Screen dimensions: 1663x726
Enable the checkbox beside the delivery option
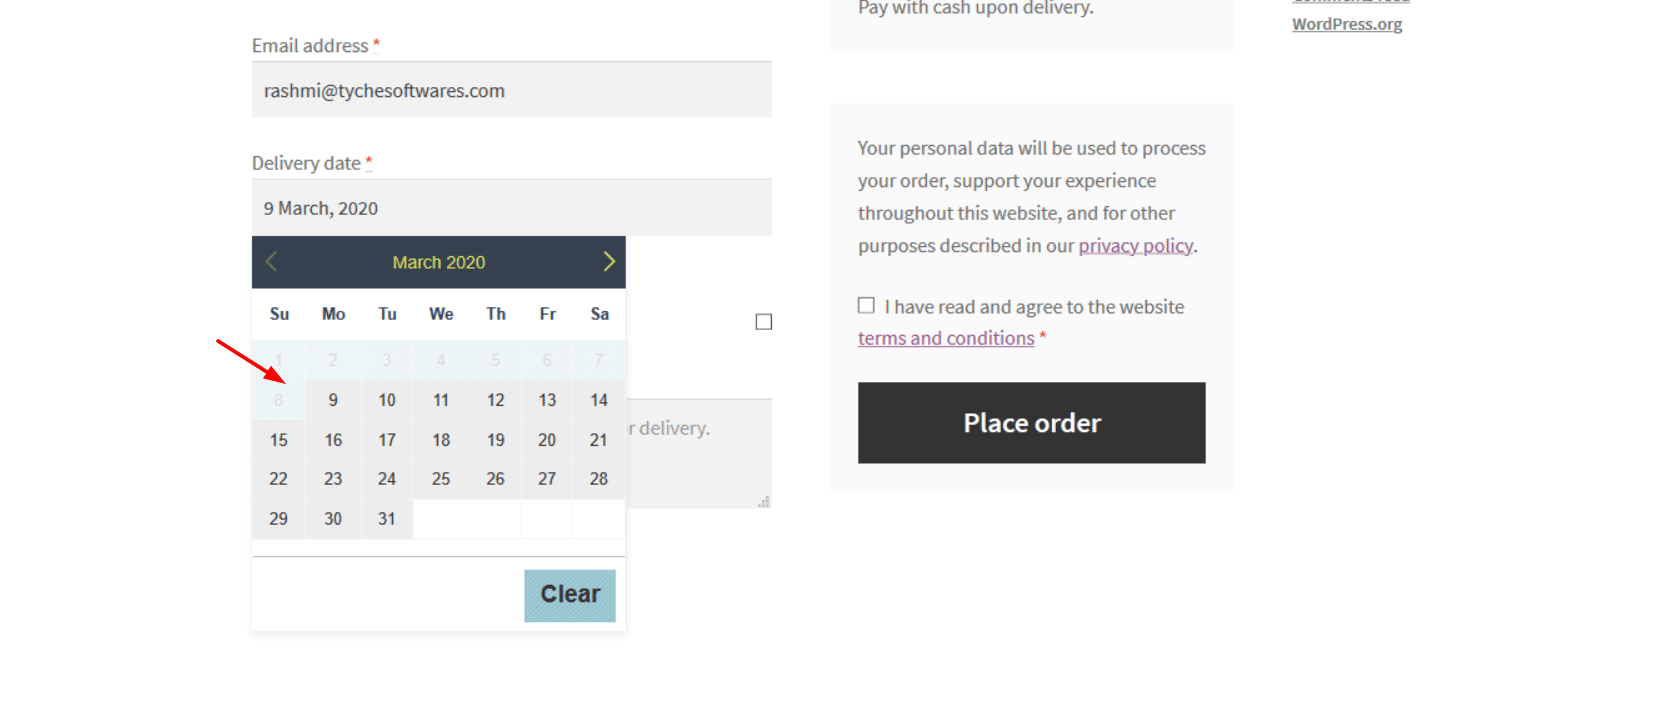coord(763,321)
